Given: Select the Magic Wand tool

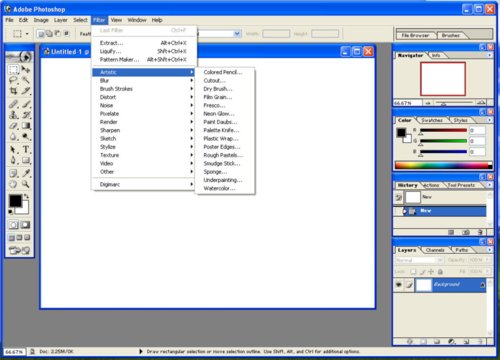Looking at the screenshot, I should click(26, 80).
